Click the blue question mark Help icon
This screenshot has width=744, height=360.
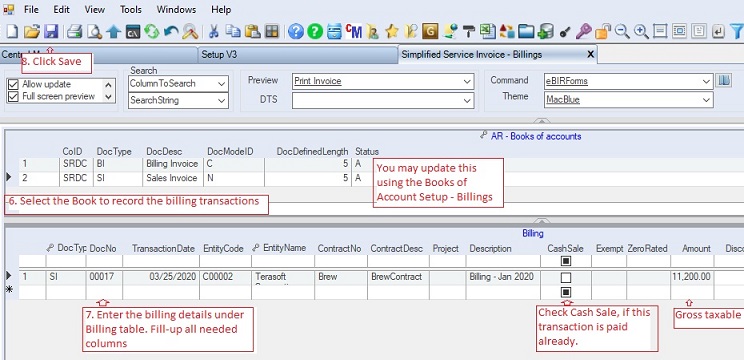296,32
